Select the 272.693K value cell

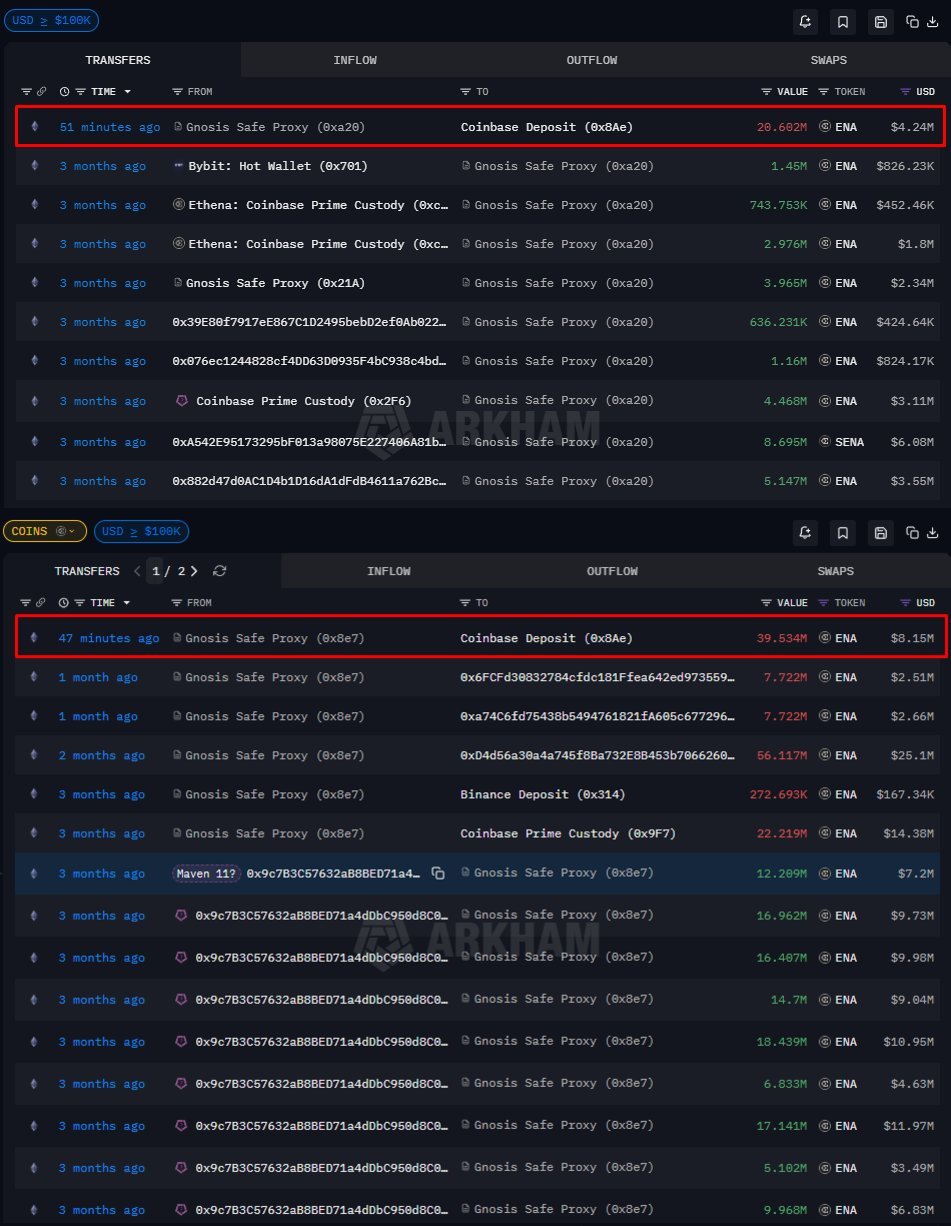coord(779,794)
